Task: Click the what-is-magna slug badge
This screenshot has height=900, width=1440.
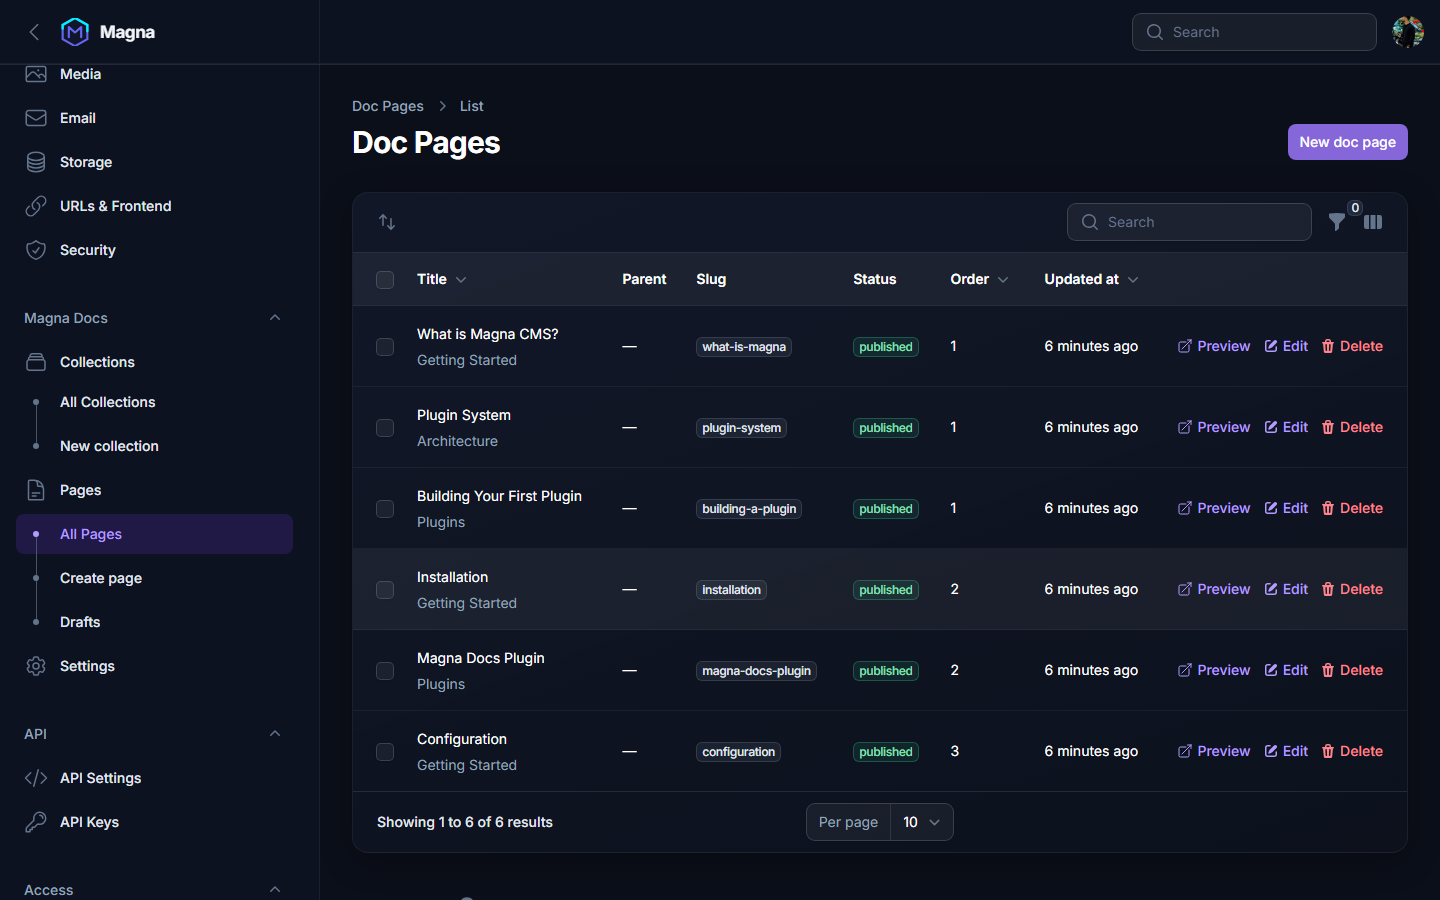Action: 744,347
